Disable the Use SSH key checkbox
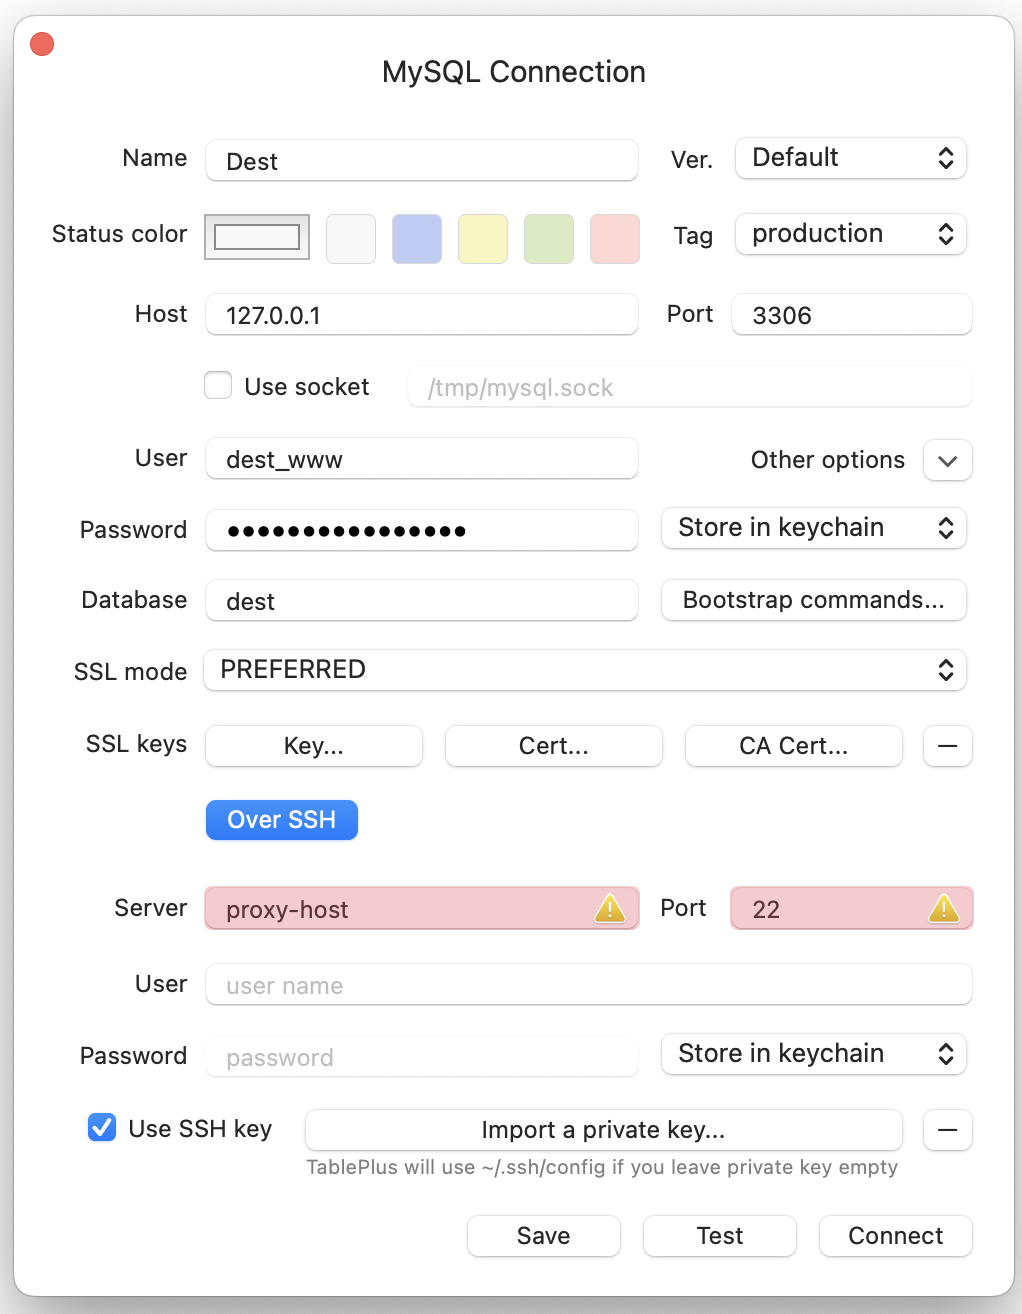 (101, 1128)
